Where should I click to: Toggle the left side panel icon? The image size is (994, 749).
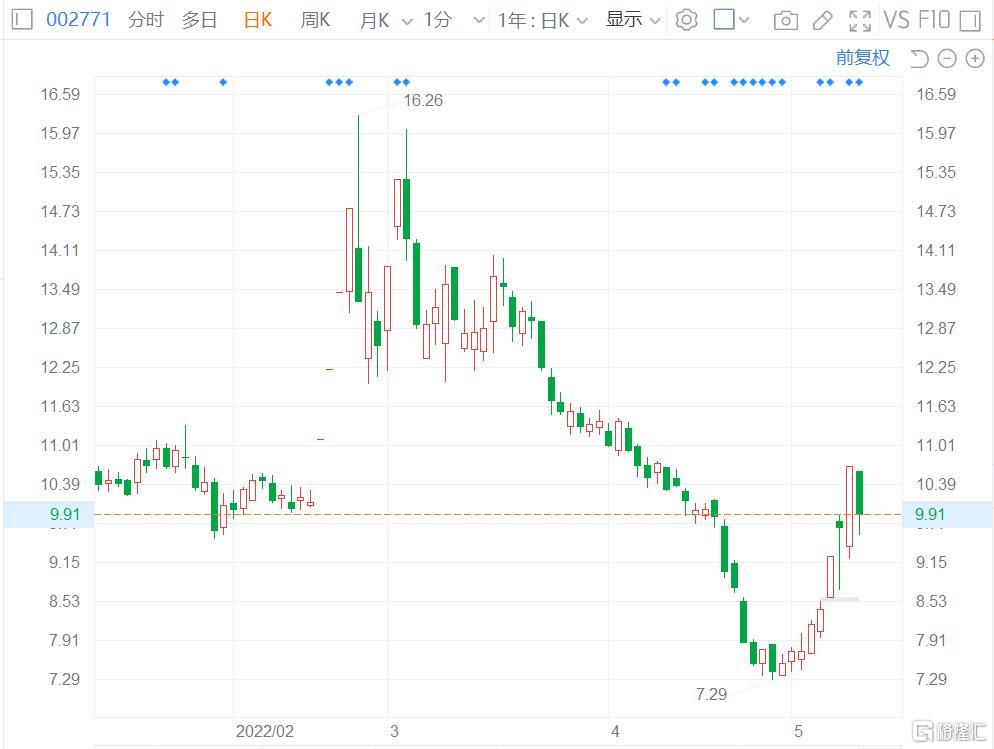click(x=22, y=20)
